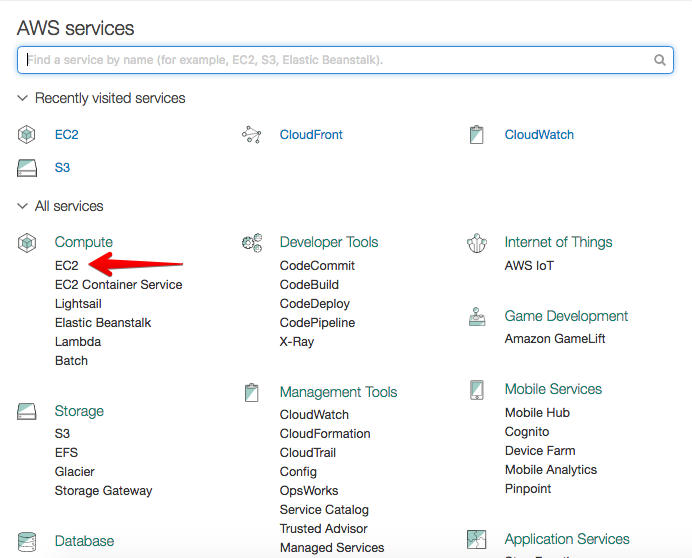Open the Database category heading
Screen dimensions: 692x558
pyautogui.click(x=84, y=541)
